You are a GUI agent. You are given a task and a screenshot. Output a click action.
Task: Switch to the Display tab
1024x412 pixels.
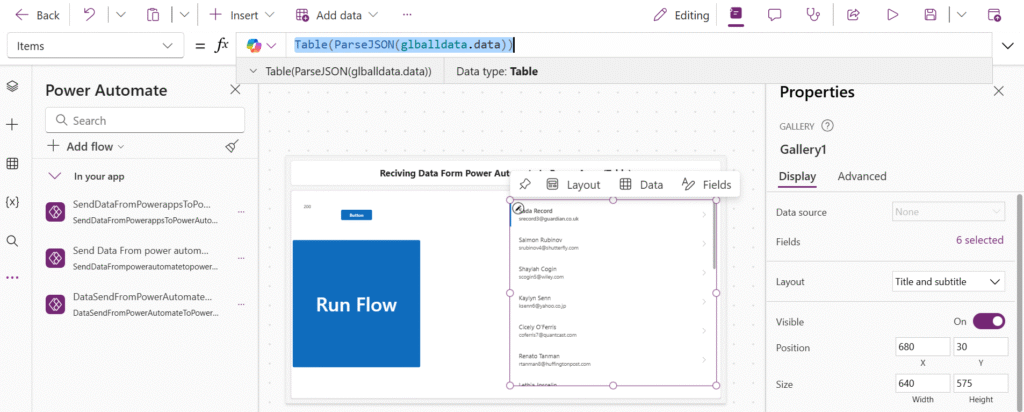pos(797,176)
